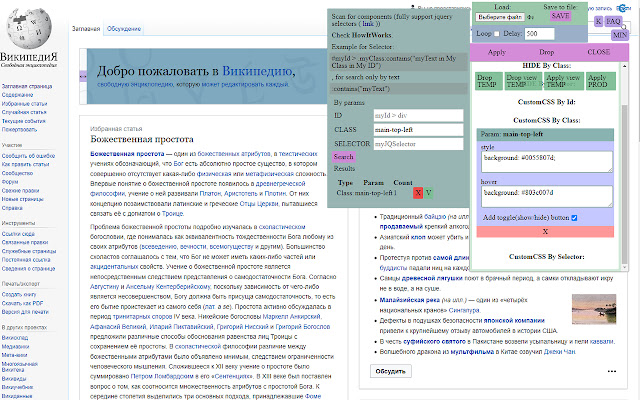Screen dimensions: 640x400
Task: Edit the style textarea for main-top-left
Action: tap(547, 162)
